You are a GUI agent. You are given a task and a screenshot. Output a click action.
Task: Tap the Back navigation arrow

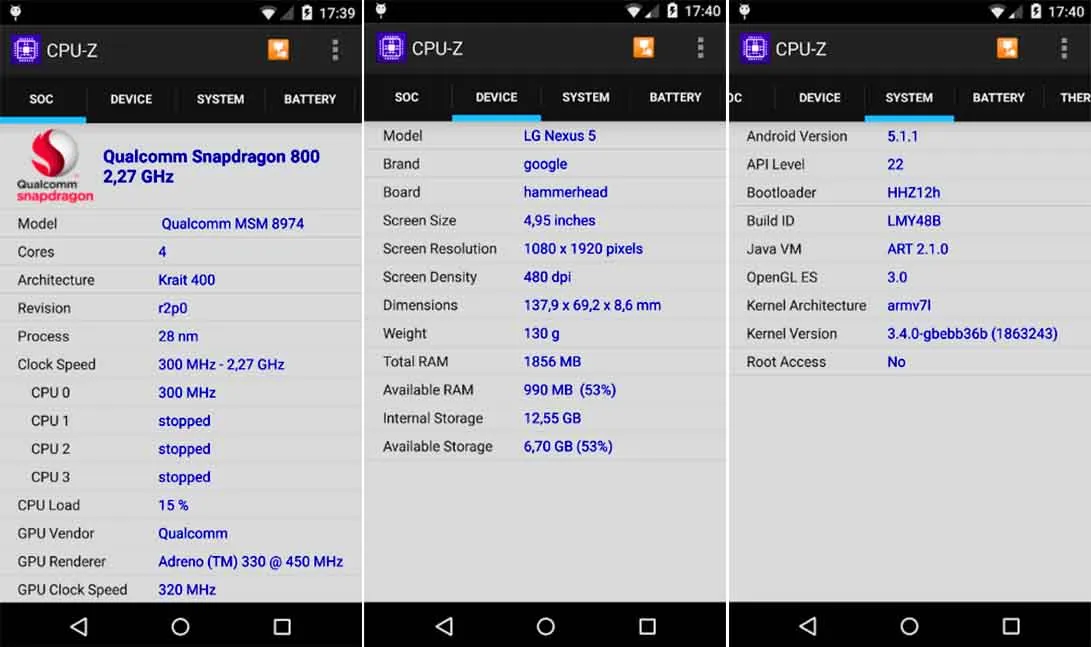click(79, 626)
